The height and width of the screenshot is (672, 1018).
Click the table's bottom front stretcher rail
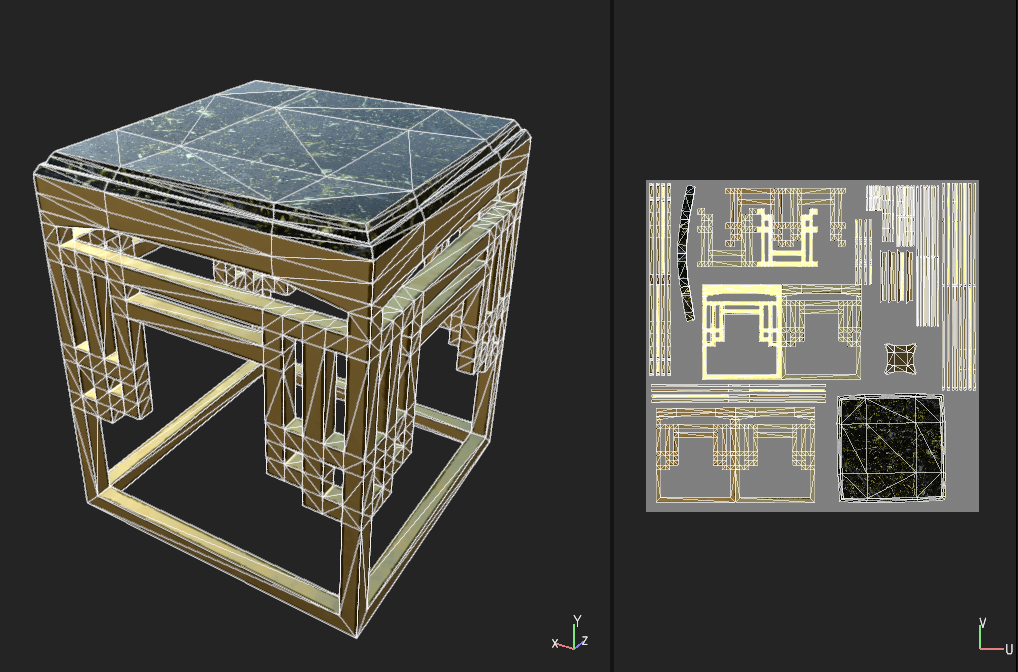click(x=221, y=560)
